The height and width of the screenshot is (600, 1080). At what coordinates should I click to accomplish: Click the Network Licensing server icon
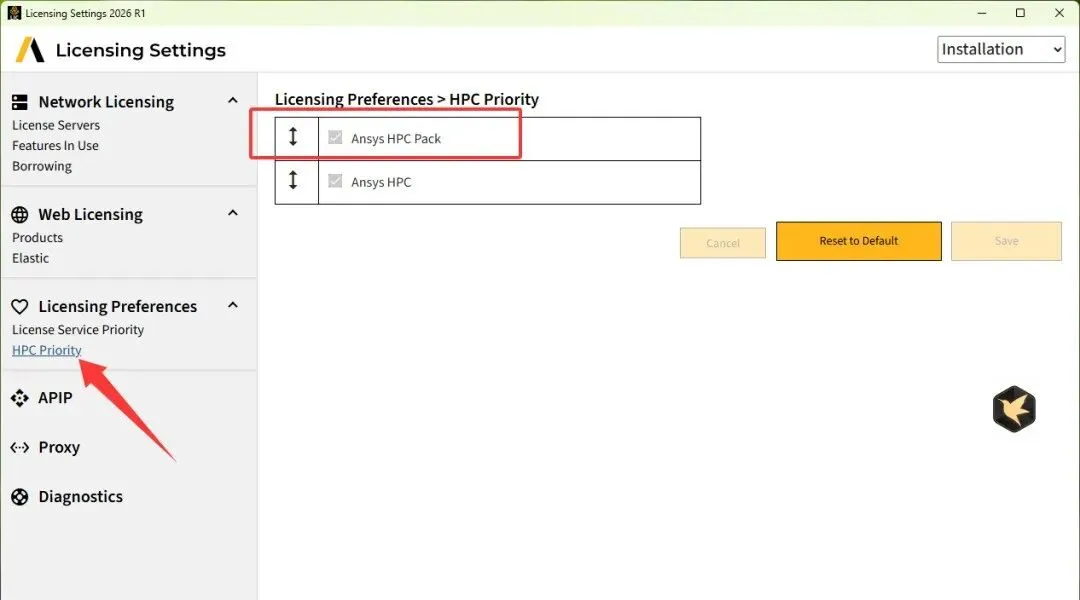point(20,102)
